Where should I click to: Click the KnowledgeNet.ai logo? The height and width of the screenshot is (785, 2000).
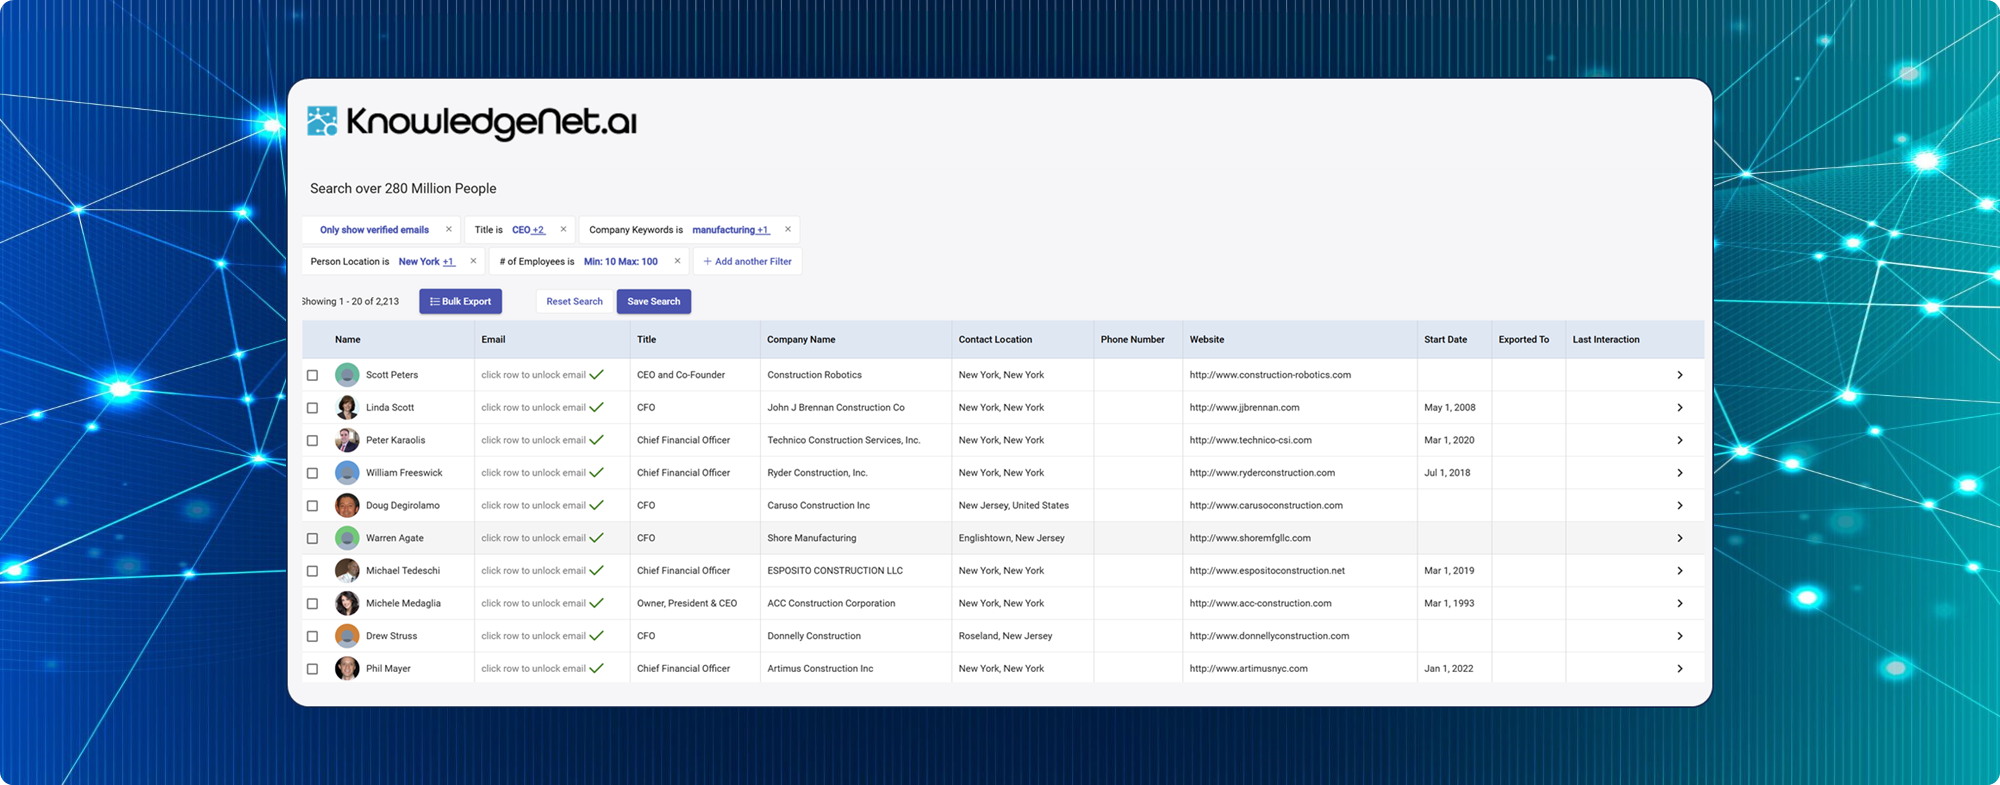[471, 122]
